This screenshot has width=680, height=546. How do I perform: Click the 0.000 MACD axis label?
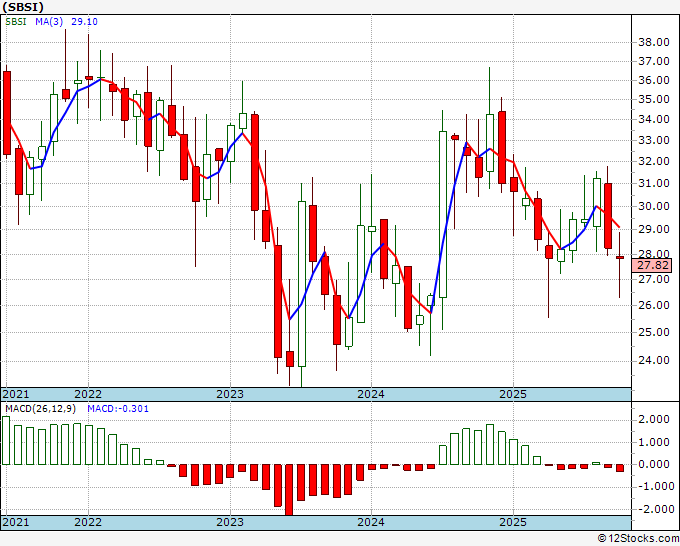(653, 464)
